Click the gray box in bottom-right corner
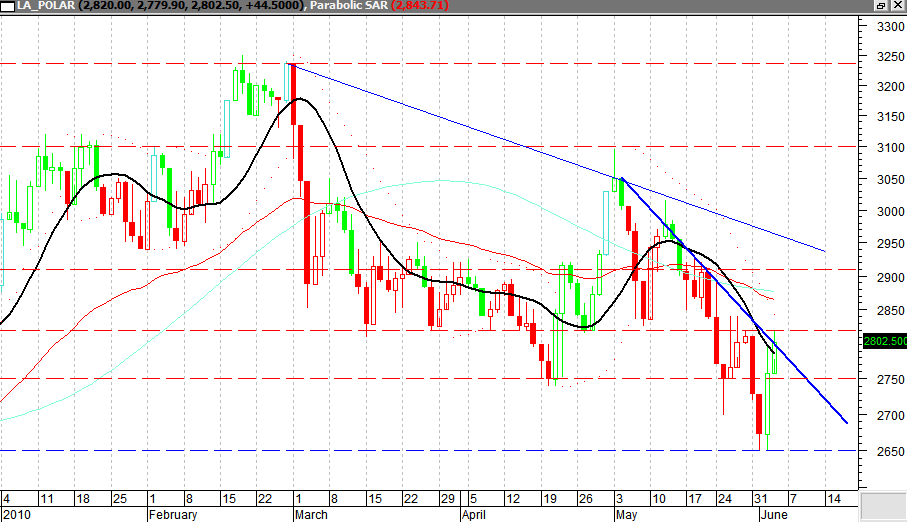The height and width of the screenshot is (522, 907). point(882,504)
